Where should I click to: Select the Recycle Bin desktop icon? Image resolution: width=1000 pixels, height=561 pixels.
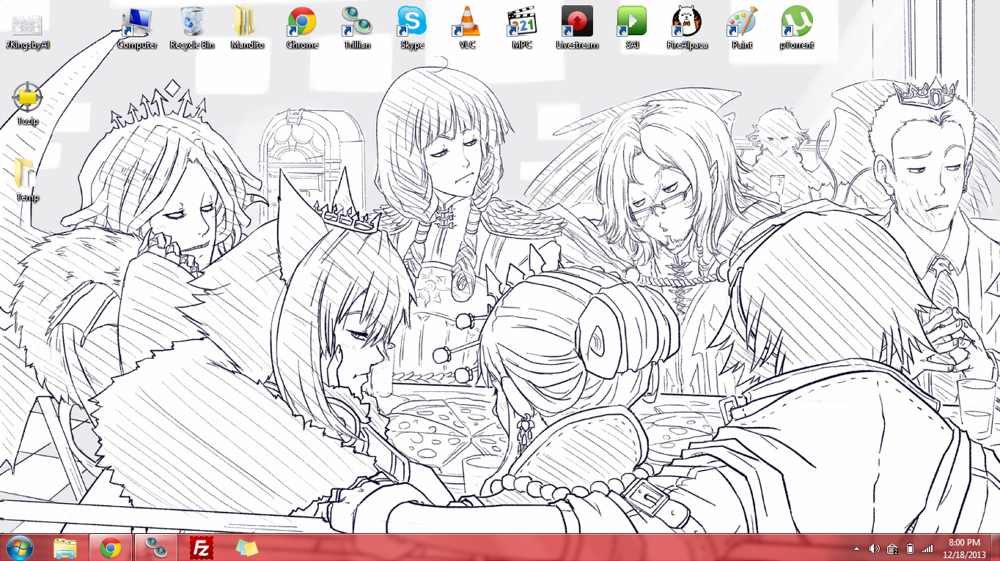[x=192, y=29]
